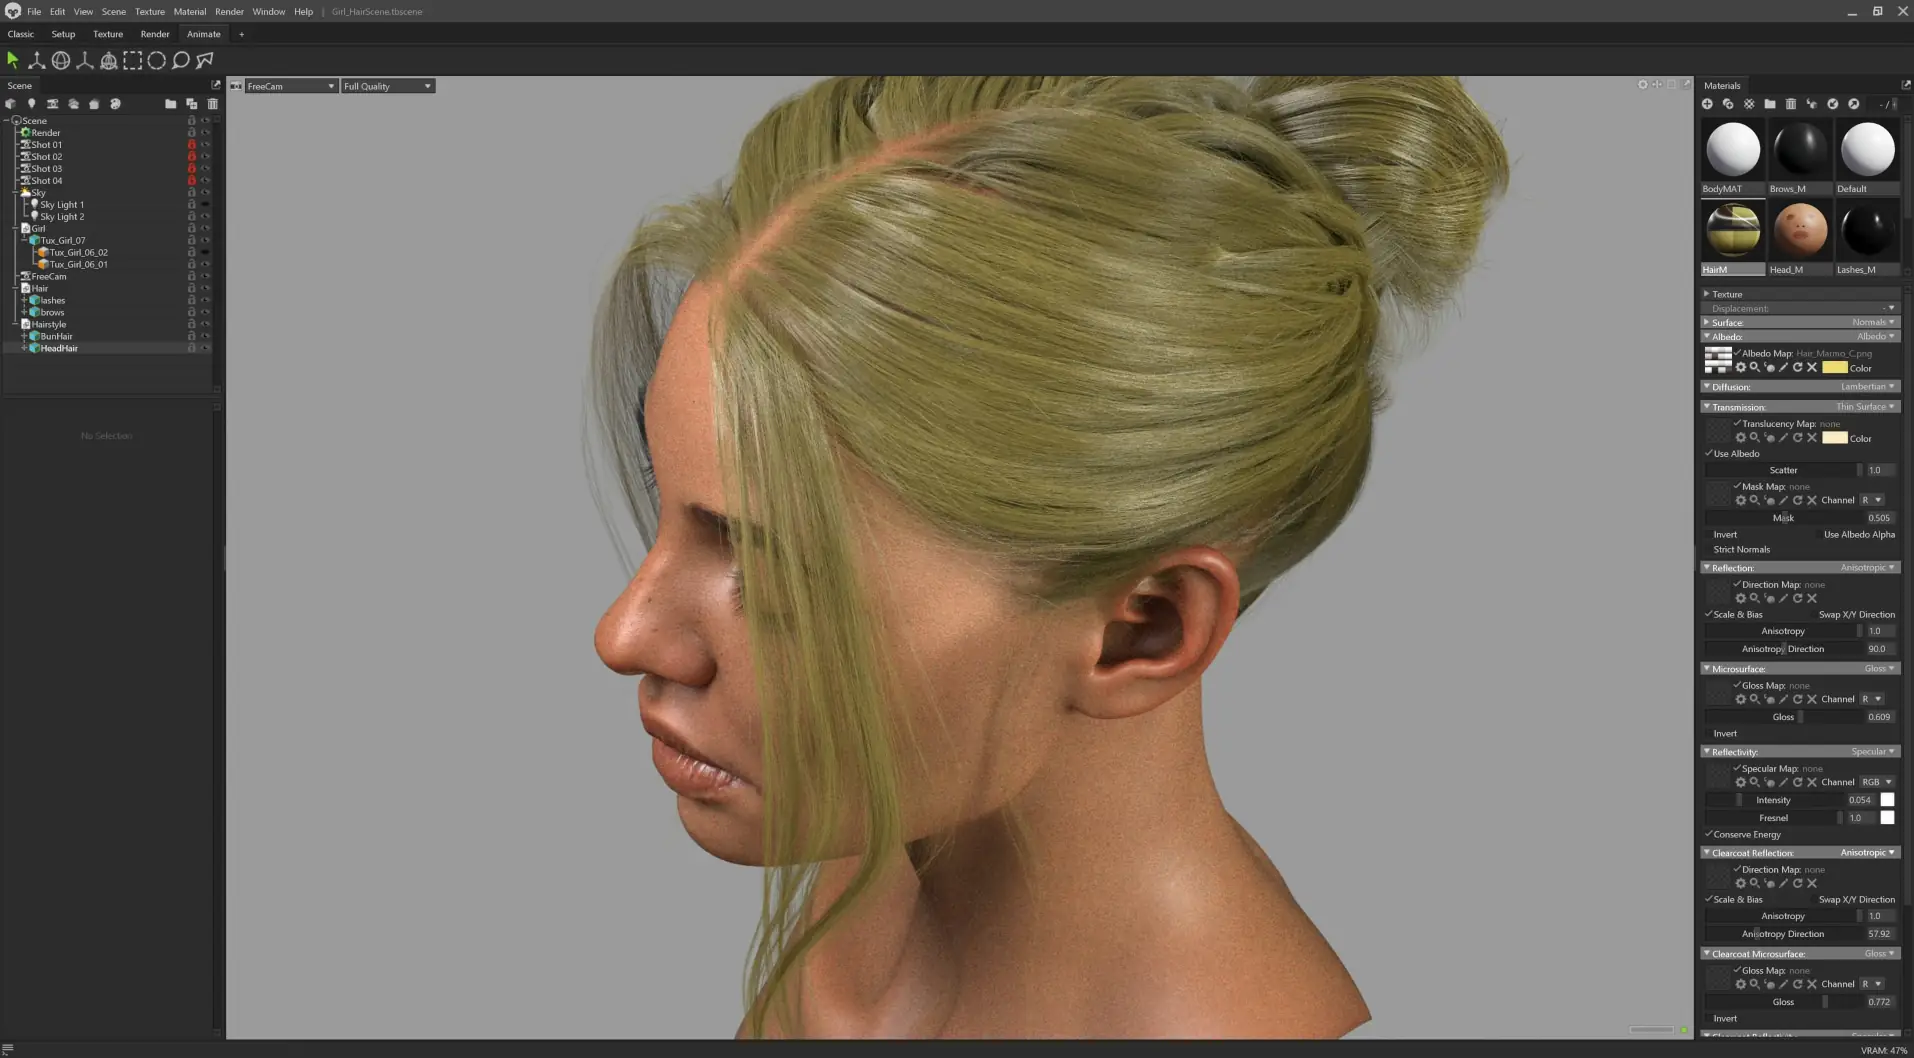Toggle lock on the FreeCam item
The image size is (1914, 1058).
click(x=191, y=277)
